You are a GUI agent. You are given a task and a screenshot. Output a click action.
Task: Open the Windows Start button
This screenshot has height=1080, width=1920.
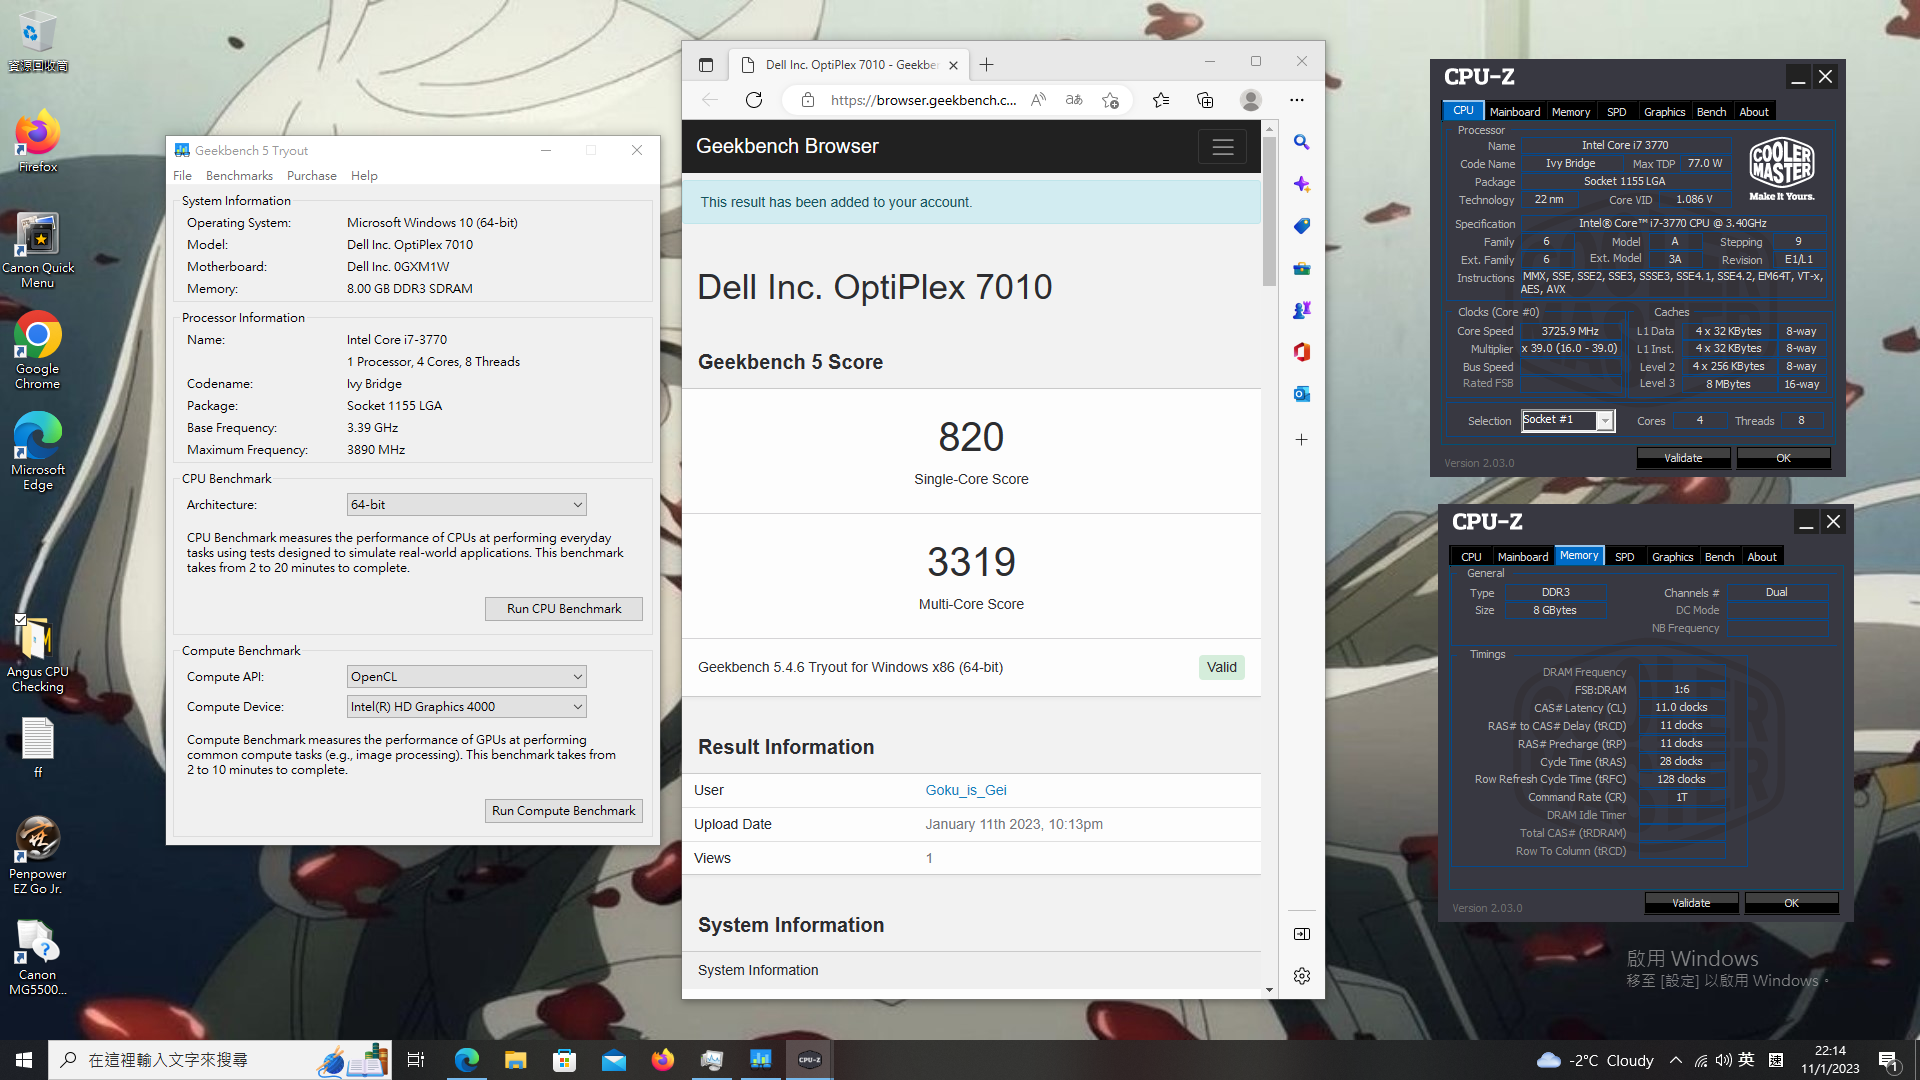tap(24, 1060)
